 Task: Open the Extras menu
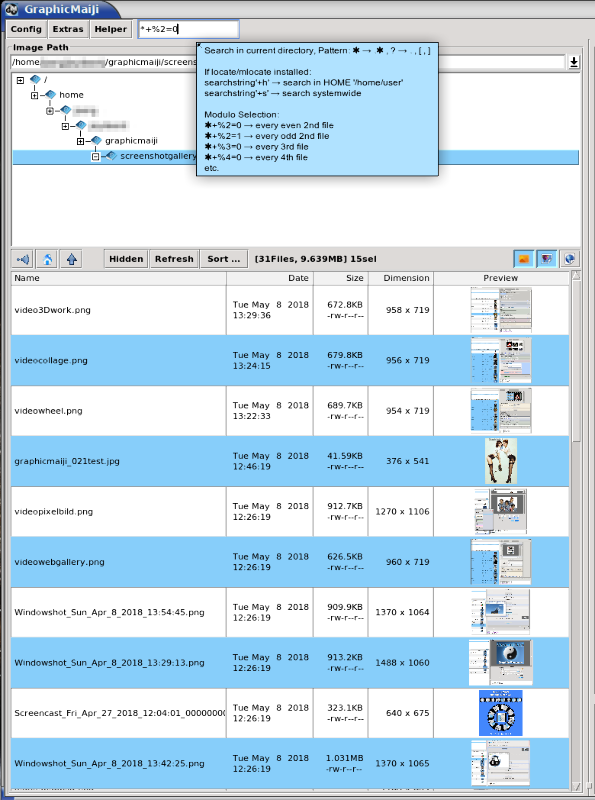click(68, 29)
